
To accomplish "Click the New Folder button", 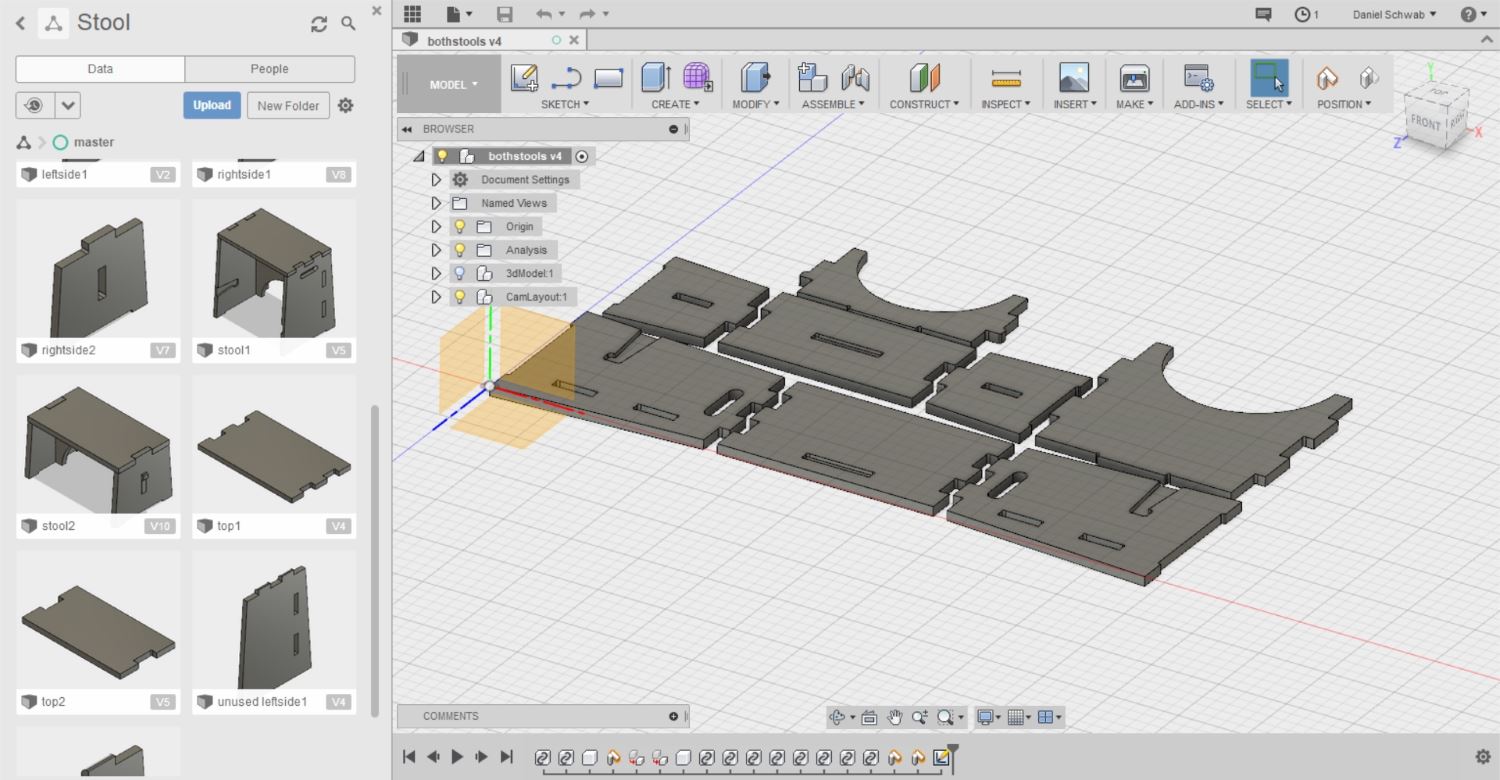I will click(288, 105).
